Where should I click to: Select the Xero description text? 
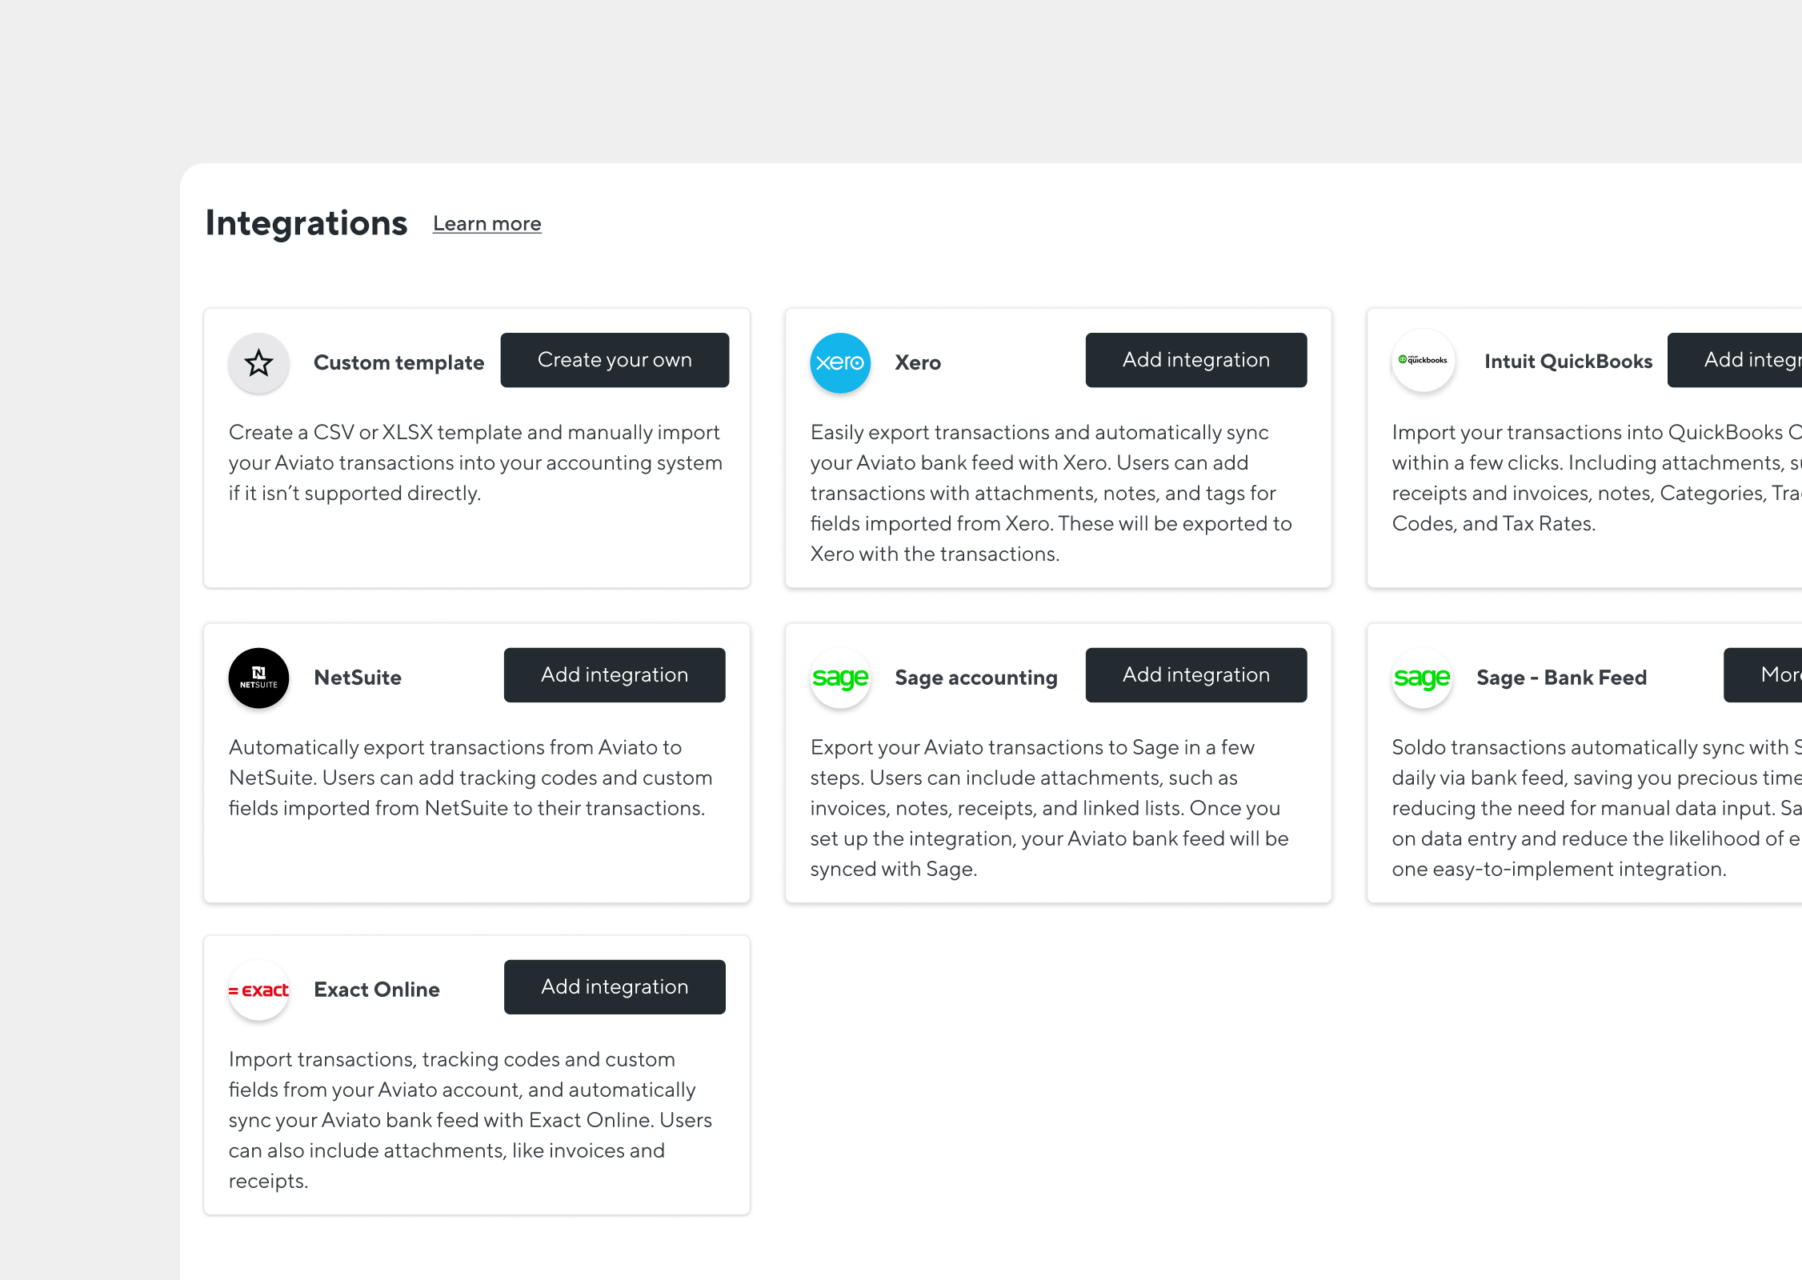[1051, 493]
